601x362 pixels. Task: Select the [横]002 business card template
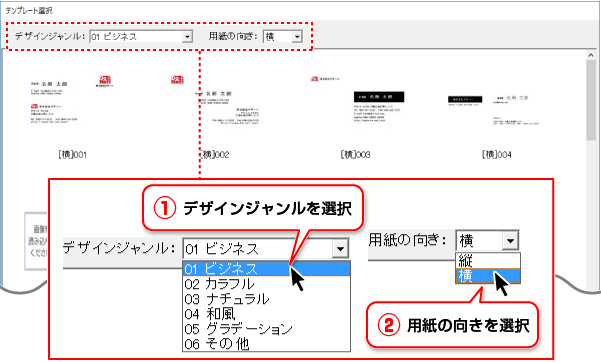(x=215, y=111)
